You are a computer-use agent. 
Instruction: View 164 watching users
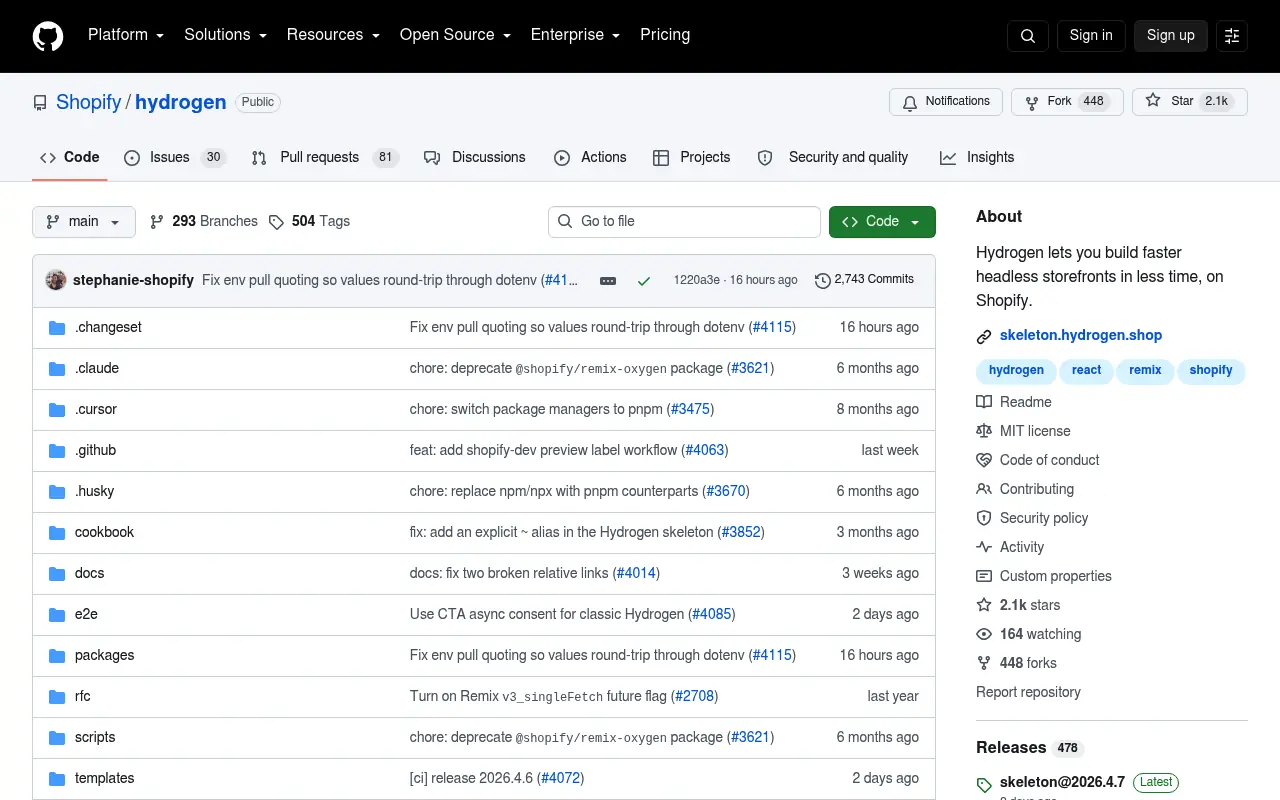1029,634
